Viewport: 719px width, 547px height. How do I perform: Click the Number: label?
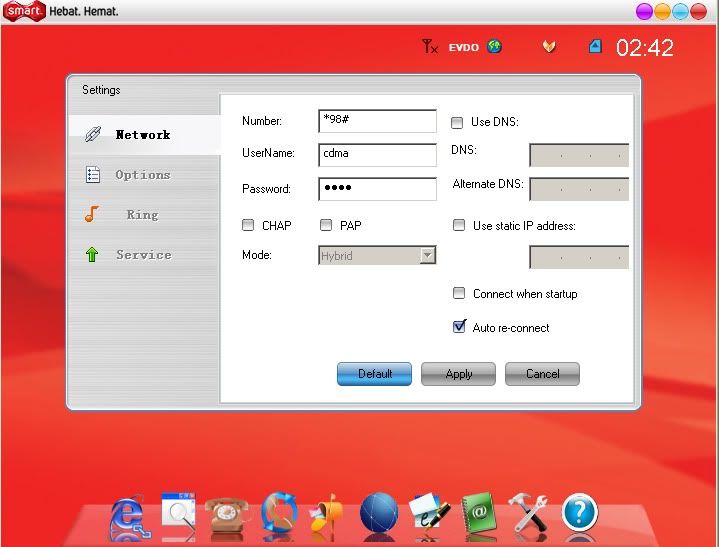tap(262, 121)
